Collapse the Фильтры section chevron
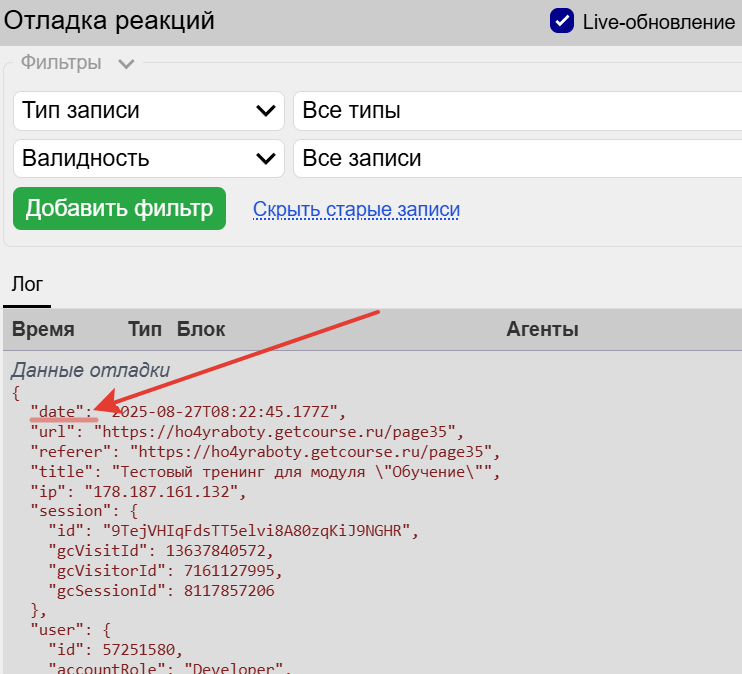This screenshot has width=742, height=674. [x=126, y=63]
